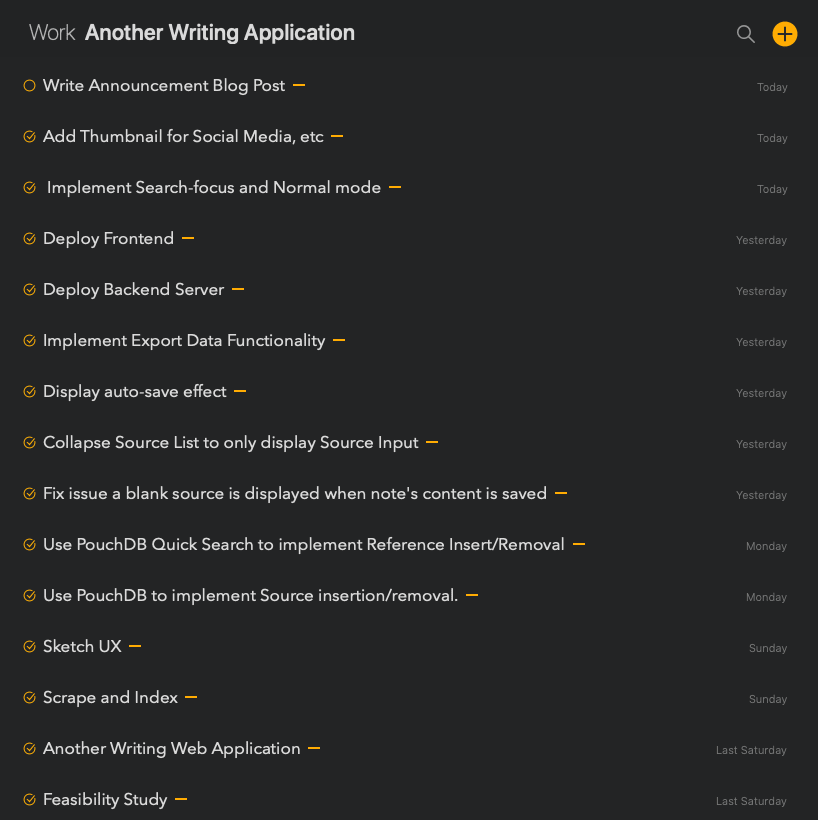
Task: Expand dash after Display auto-save effect
Action: pos(240,391)
